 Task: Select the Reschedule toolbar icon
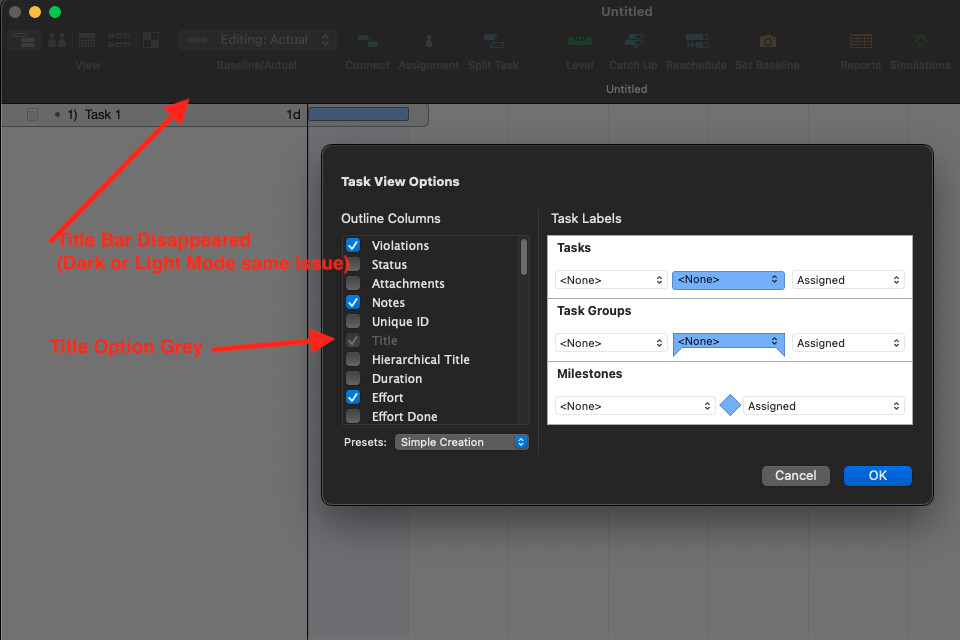tap(696, 42)
